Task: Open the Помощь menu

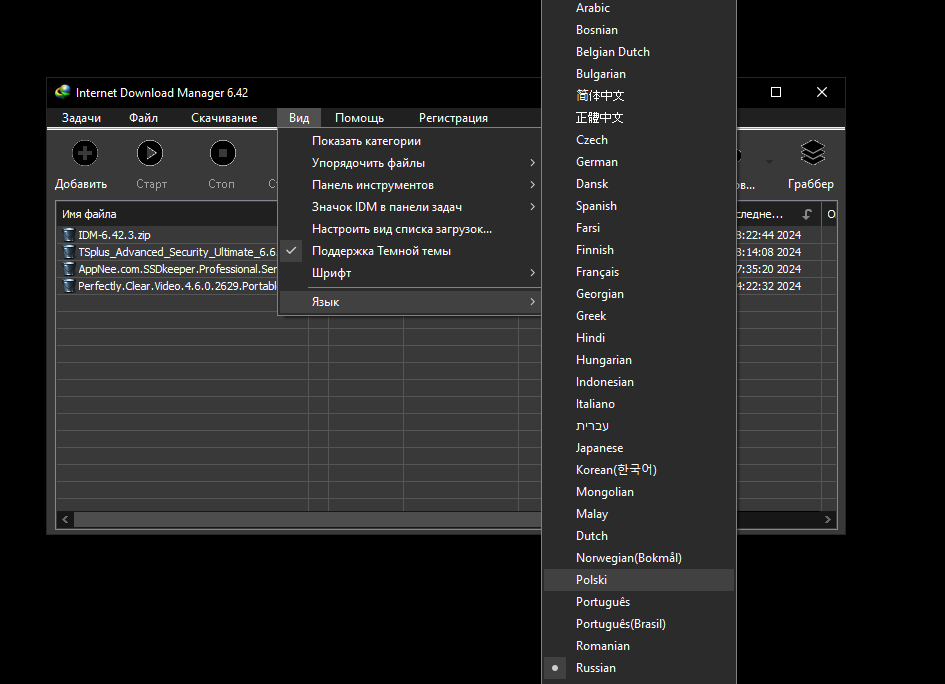Action: click(359, 118)
